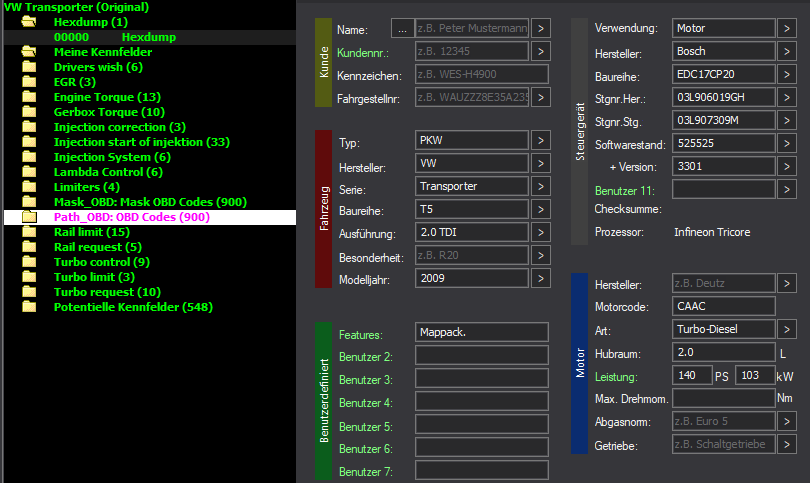Click the Turbo control folder icon
Viewport: 810px width, 483px height.
[29, 262]
